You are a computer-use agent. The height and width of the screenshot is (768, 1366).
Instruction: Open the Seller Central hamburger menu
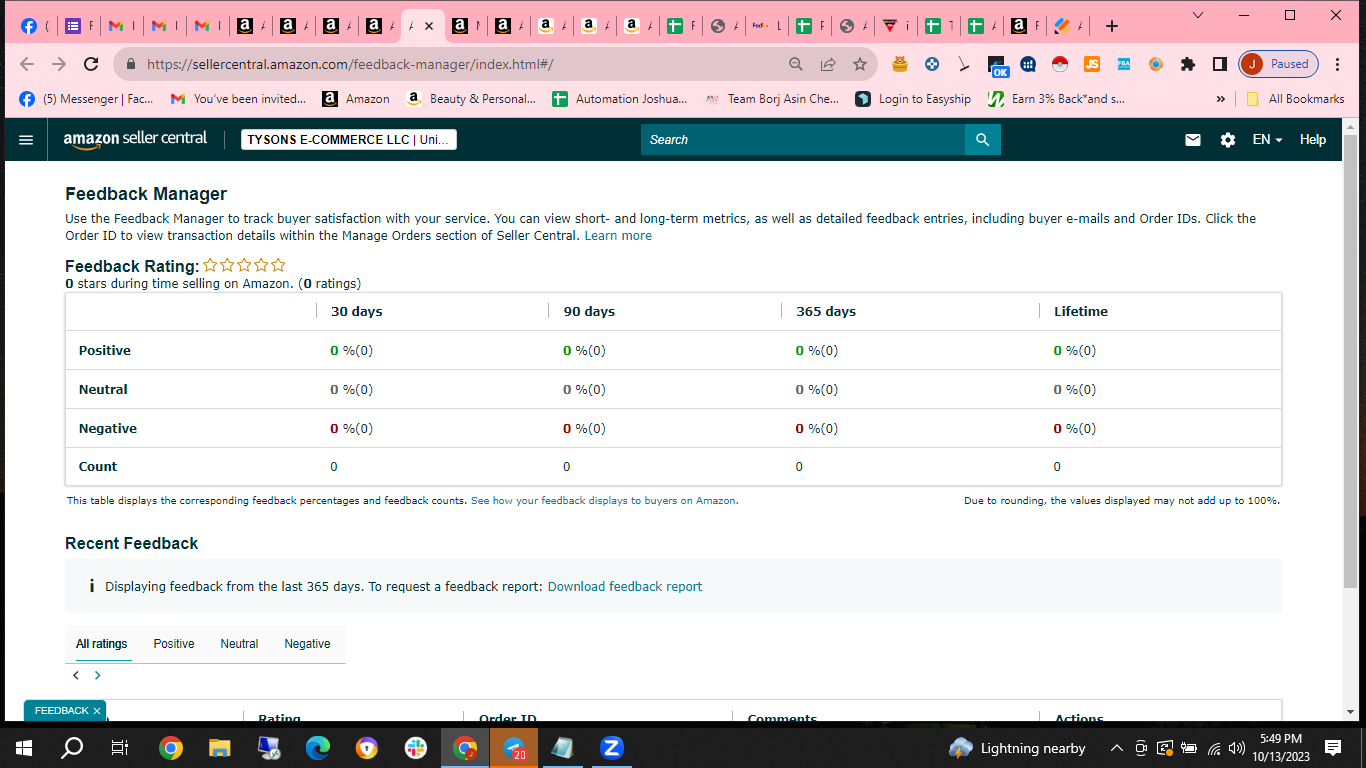click(x=26, y=140)
